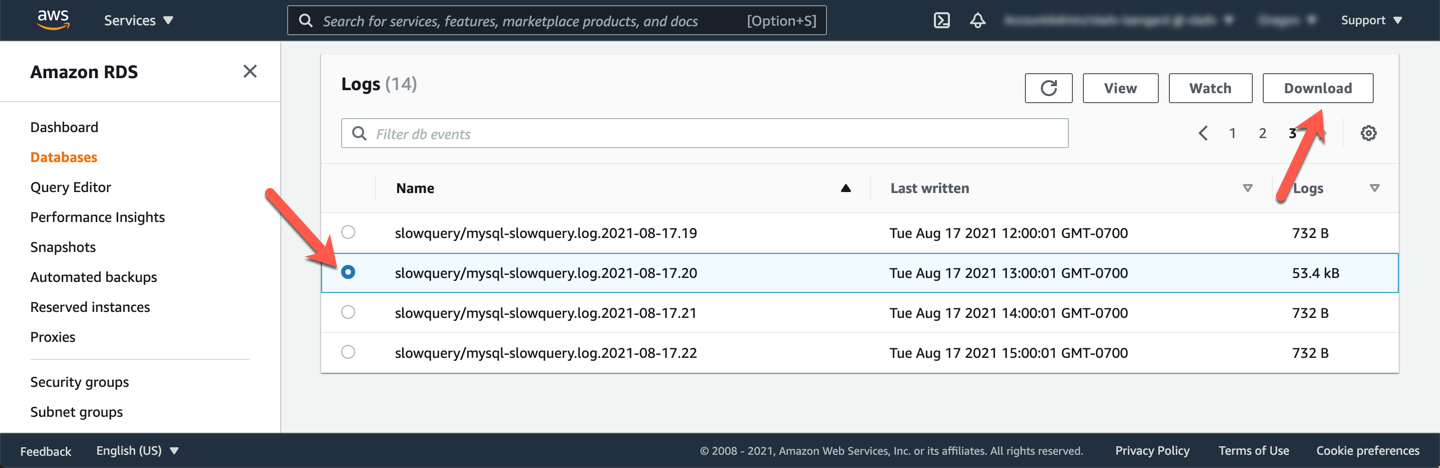Select the mysql-slowquery.log.2021-08-17.19 radio button
Screen dimensions: 1440x468
pyautogui.click(x=348, y=232)
